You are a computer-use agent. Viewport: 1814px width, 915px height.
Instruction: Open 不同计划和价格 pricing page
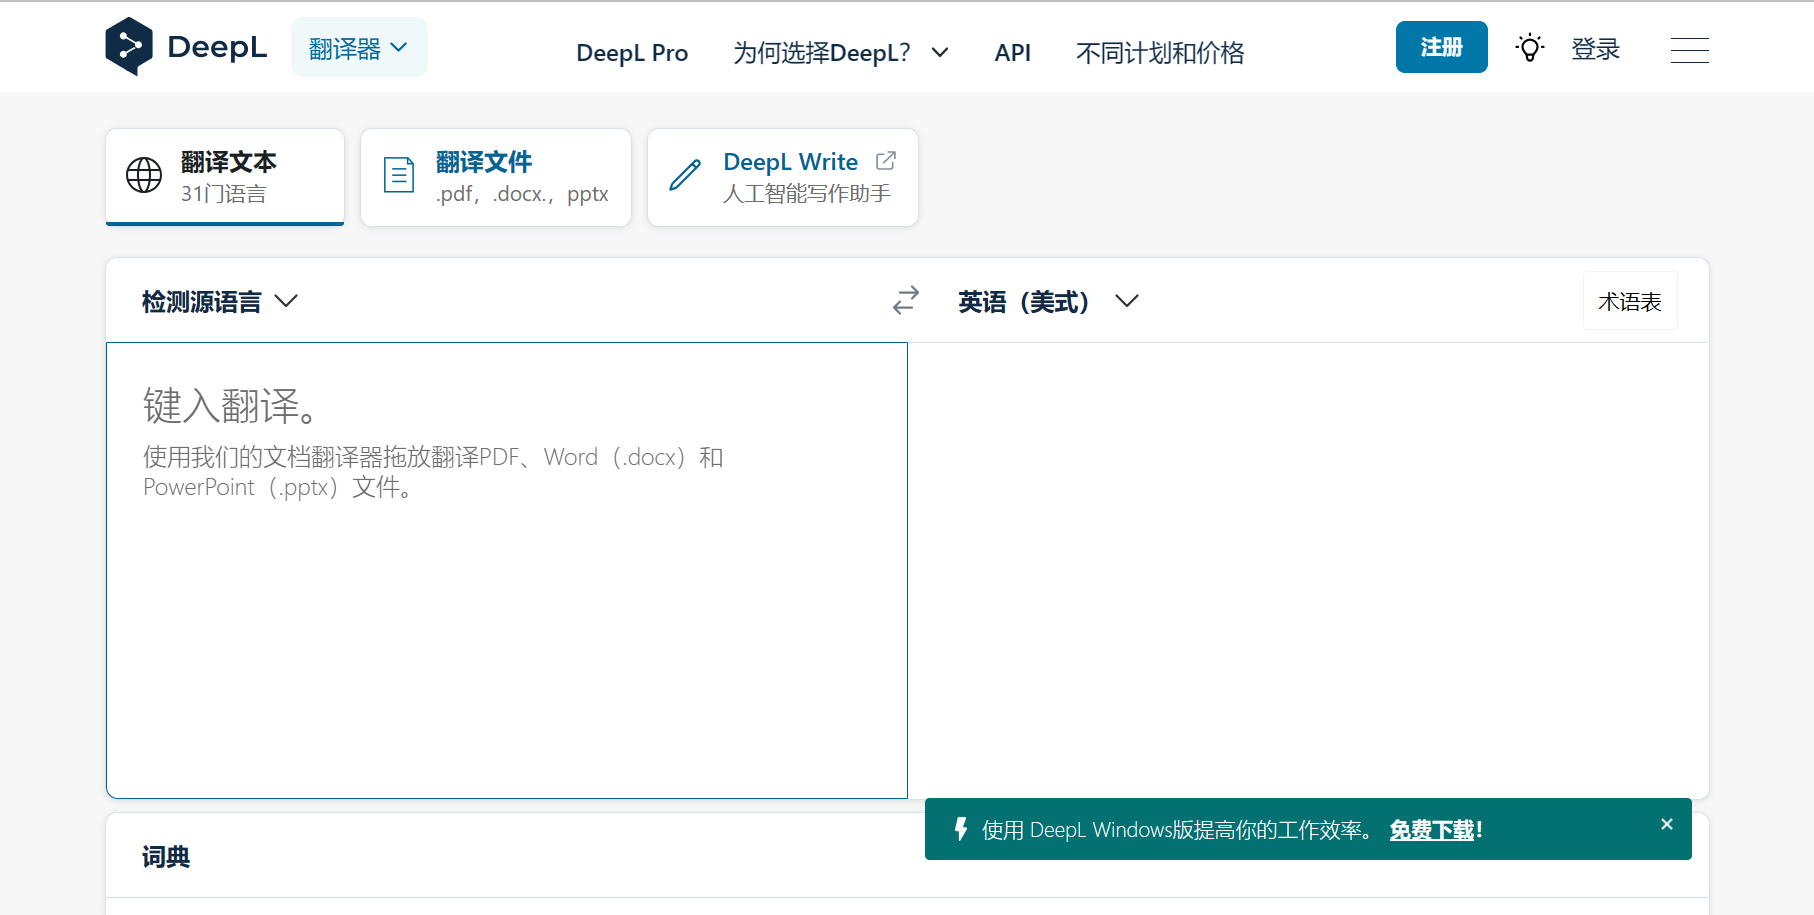[1160, 53]
